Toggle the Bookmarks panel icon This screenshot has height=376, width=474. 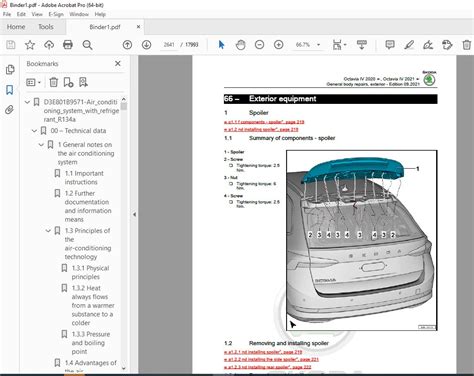[x=10, y=90]
